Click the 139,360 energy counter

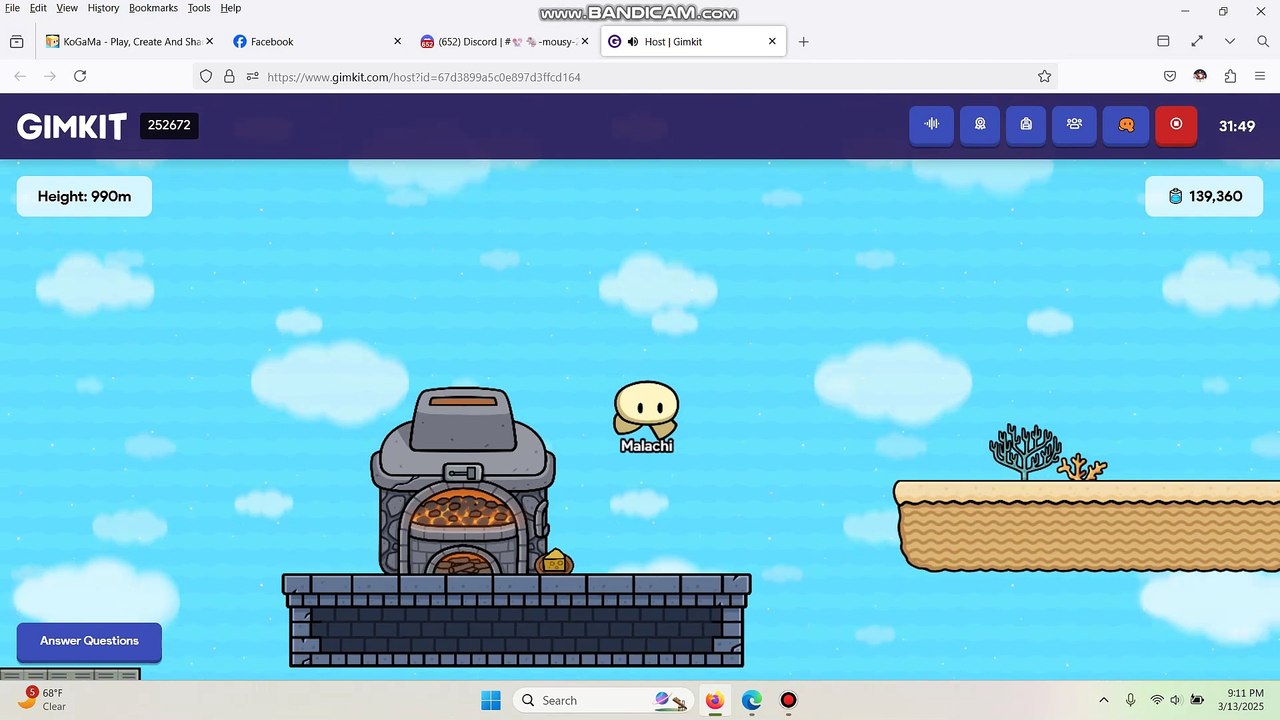click(x=1204, y=196)
